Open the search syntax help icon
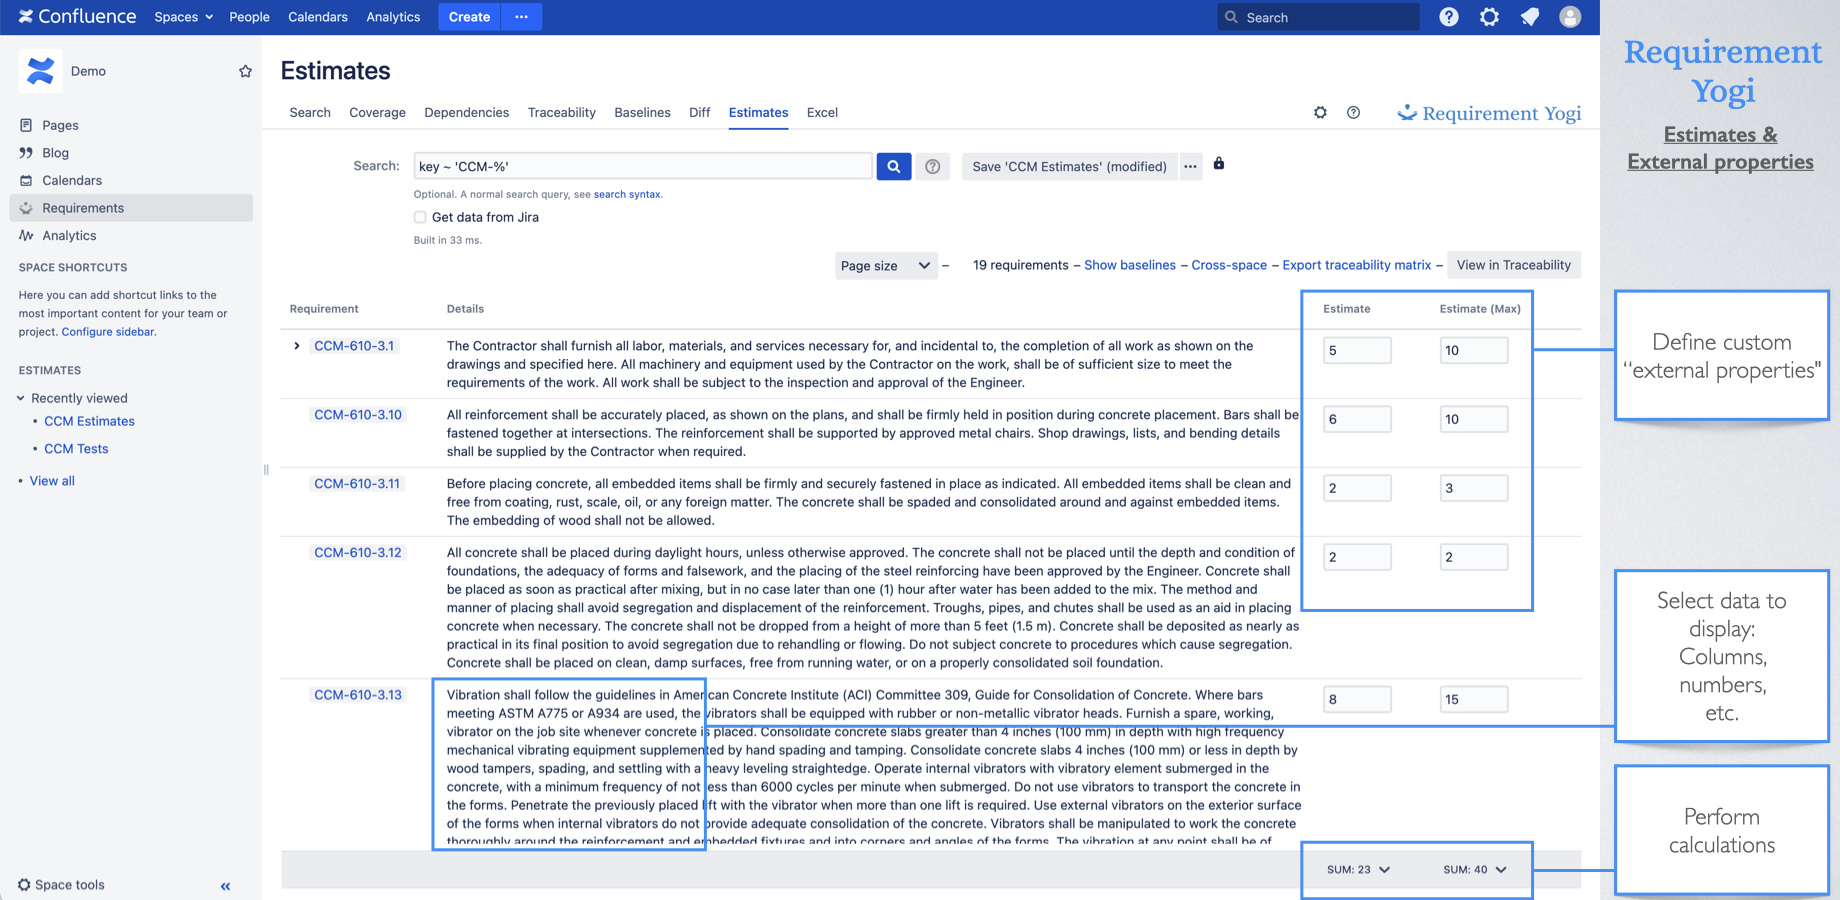 click(x=932, y=167)
